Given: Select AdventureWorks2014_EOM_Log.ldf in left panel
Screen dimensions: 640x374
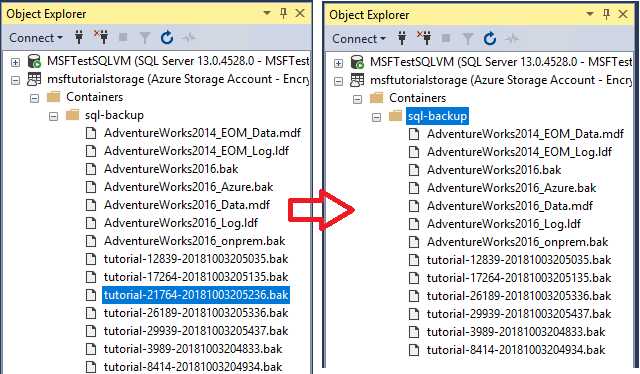Looking at the screenshot, I should [196, 151].
